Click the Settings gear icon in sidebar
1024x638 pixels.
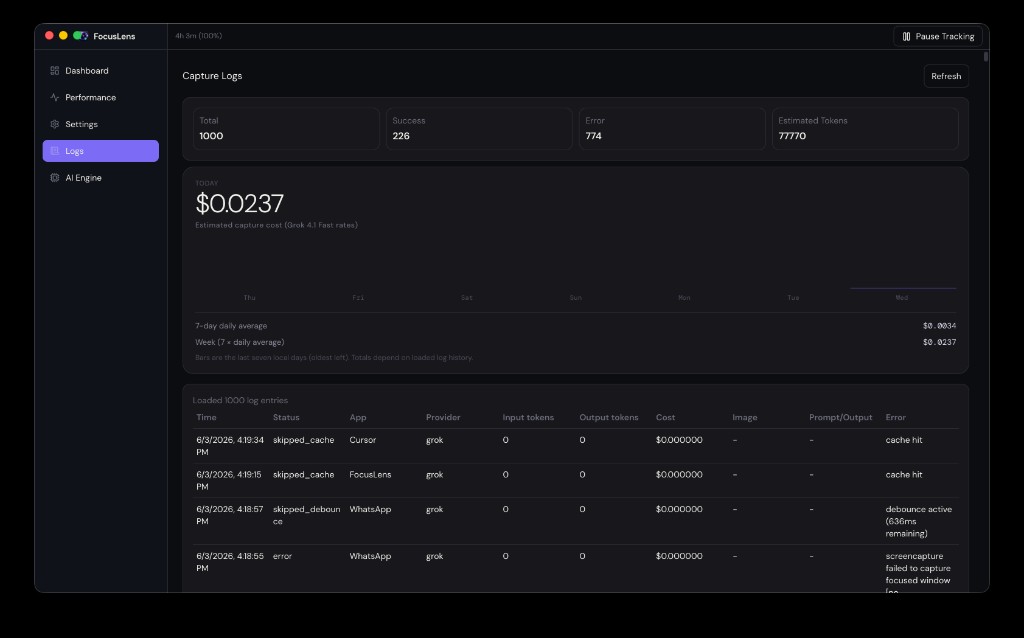(x=55, y=124)
